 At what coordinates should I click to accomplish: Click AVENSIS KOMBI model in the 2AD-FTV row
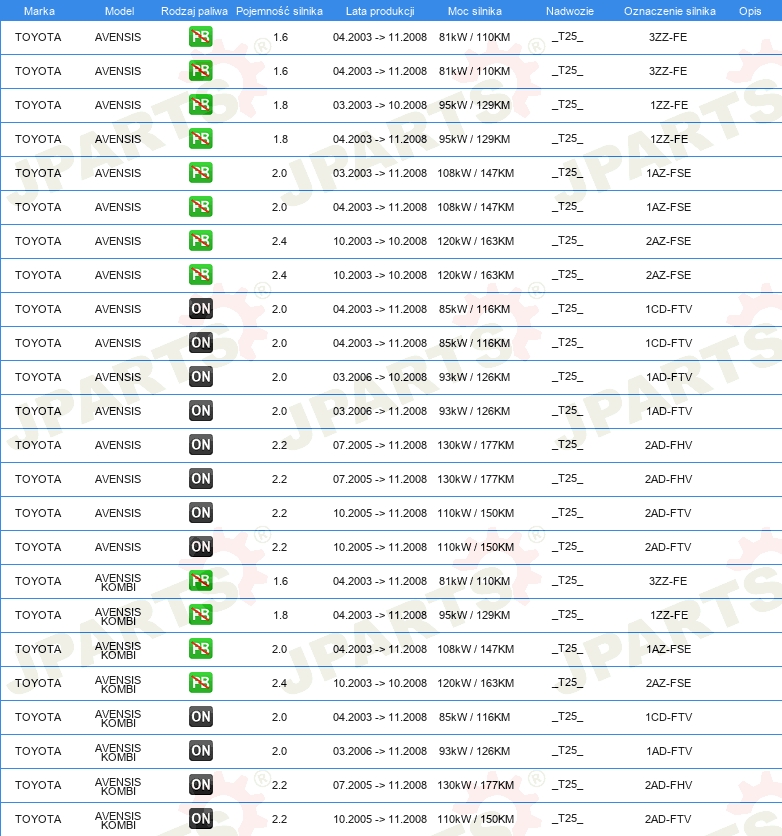(118, 820)
